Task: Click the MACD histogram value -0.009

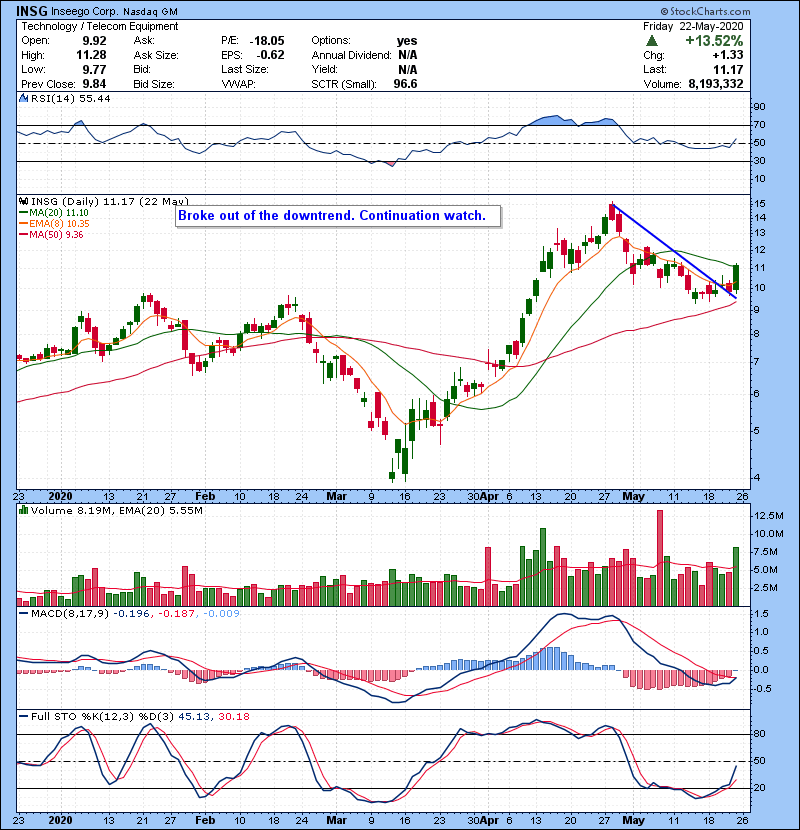Action: point(221,613)
